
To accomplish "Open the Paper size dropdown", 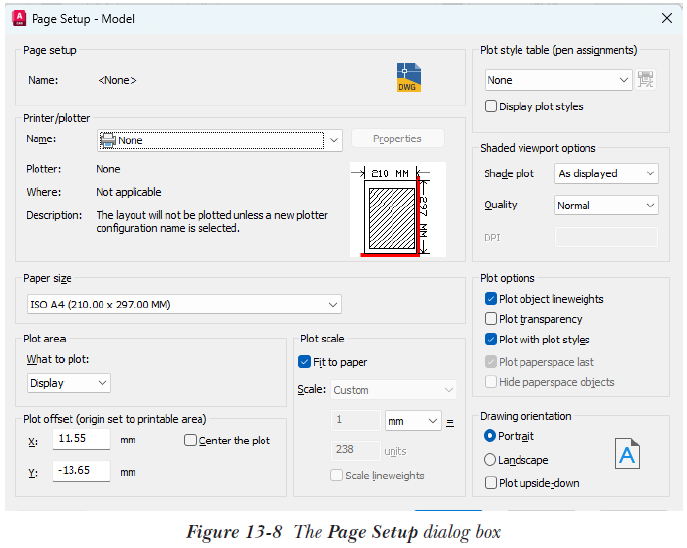I will point(184,304).
